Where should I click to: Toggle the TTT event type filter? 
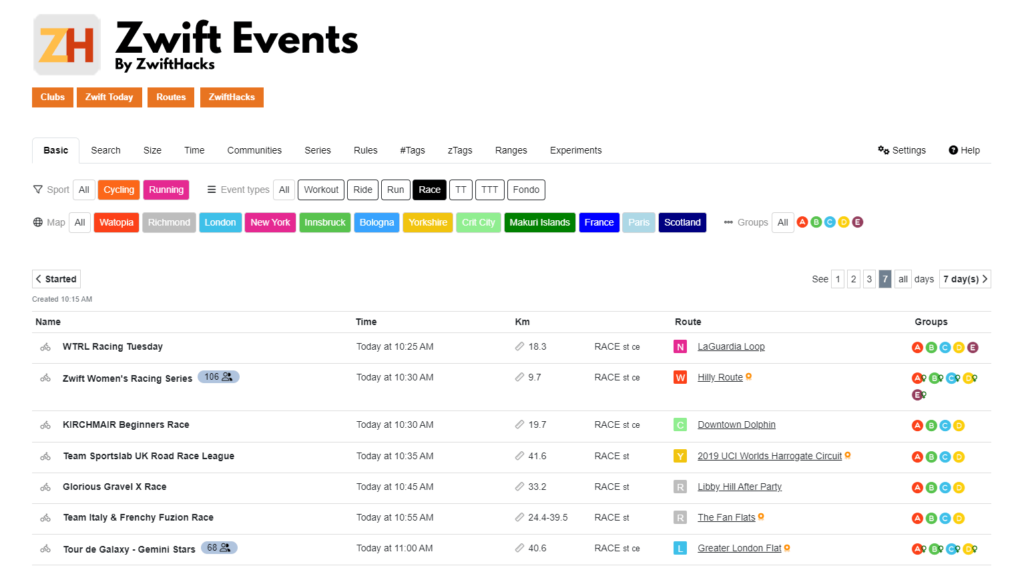[489, 190]
